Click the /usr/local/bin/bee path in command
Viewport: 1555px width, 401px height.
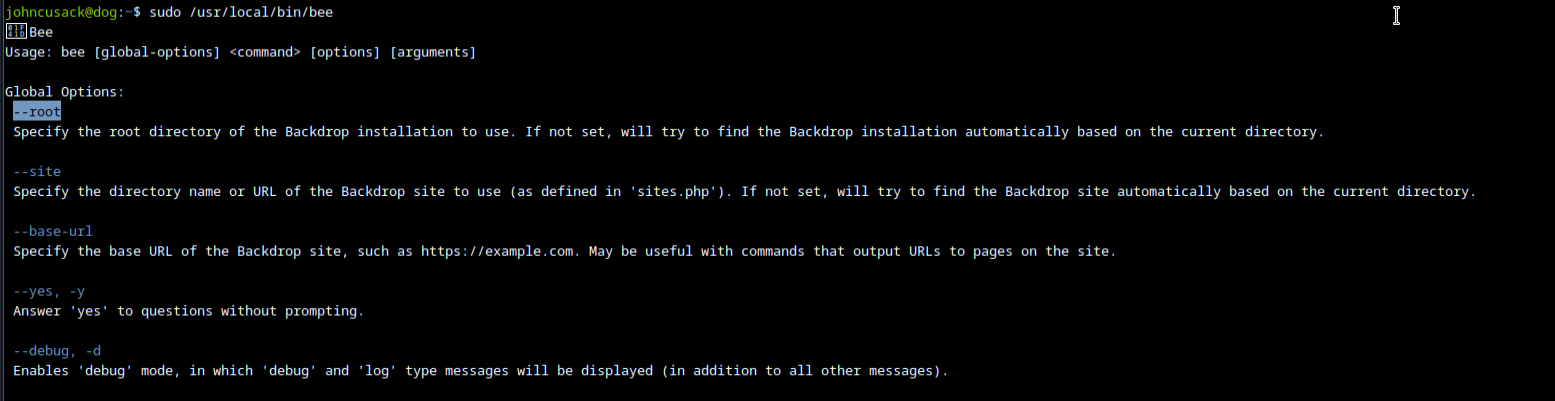click(262, 12)
